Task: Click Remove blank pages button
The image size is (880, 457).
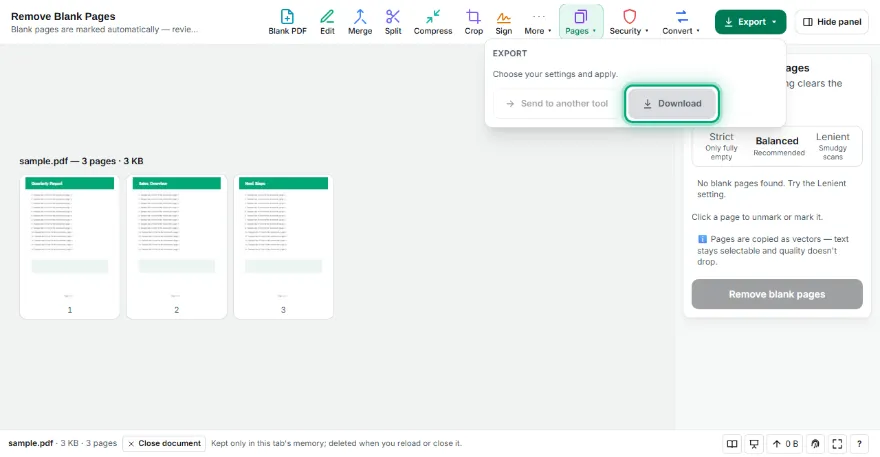Action: [x=777, y=294]
